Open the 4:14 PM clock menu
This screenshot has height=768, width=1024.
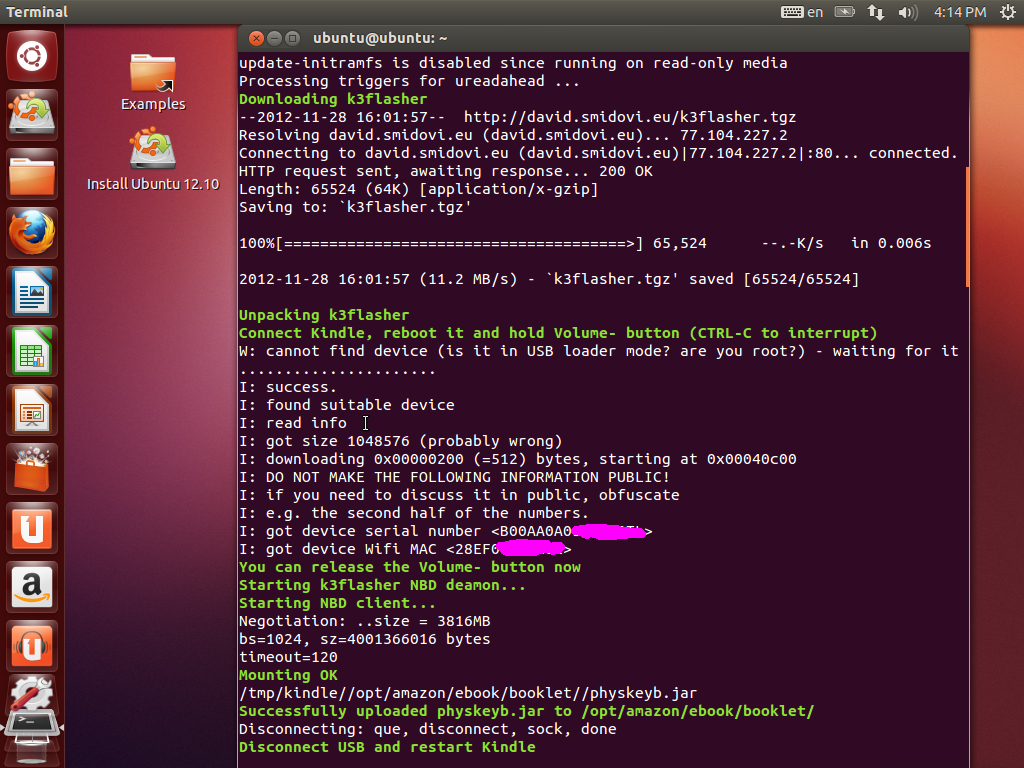click(x=960, y=12)
